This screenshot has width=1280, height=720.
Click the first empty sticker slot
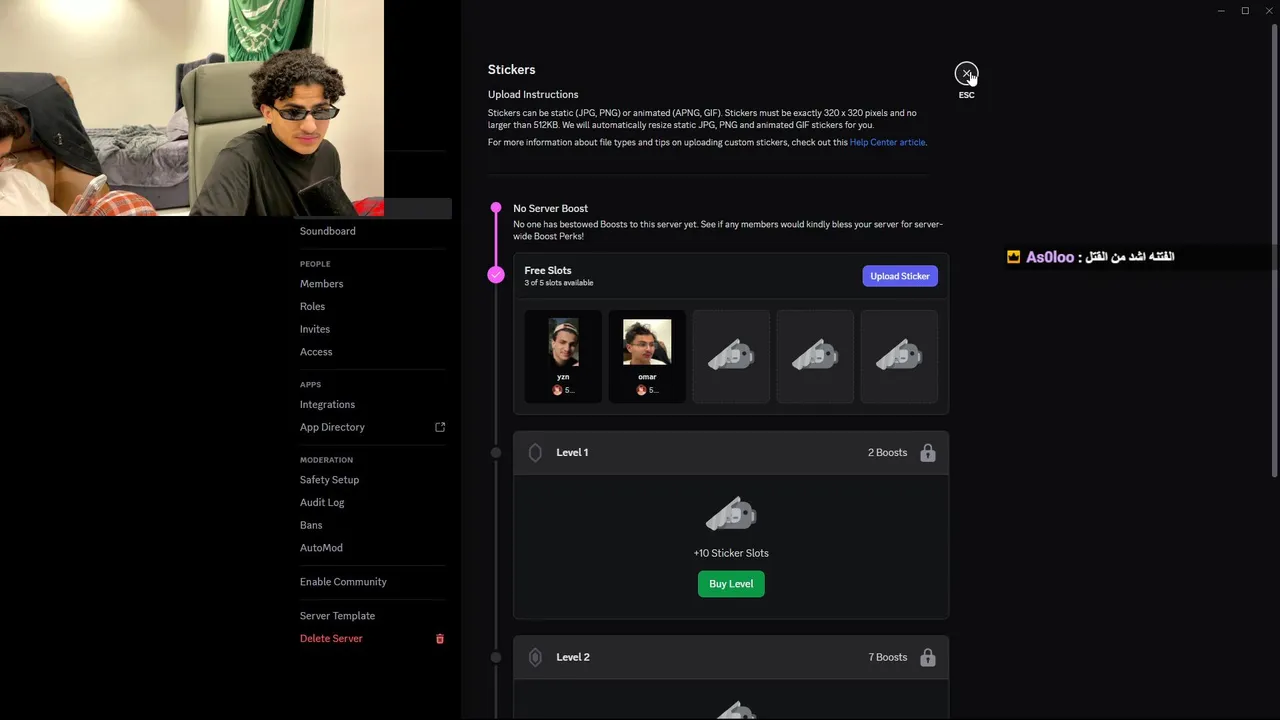click(731, 357)
